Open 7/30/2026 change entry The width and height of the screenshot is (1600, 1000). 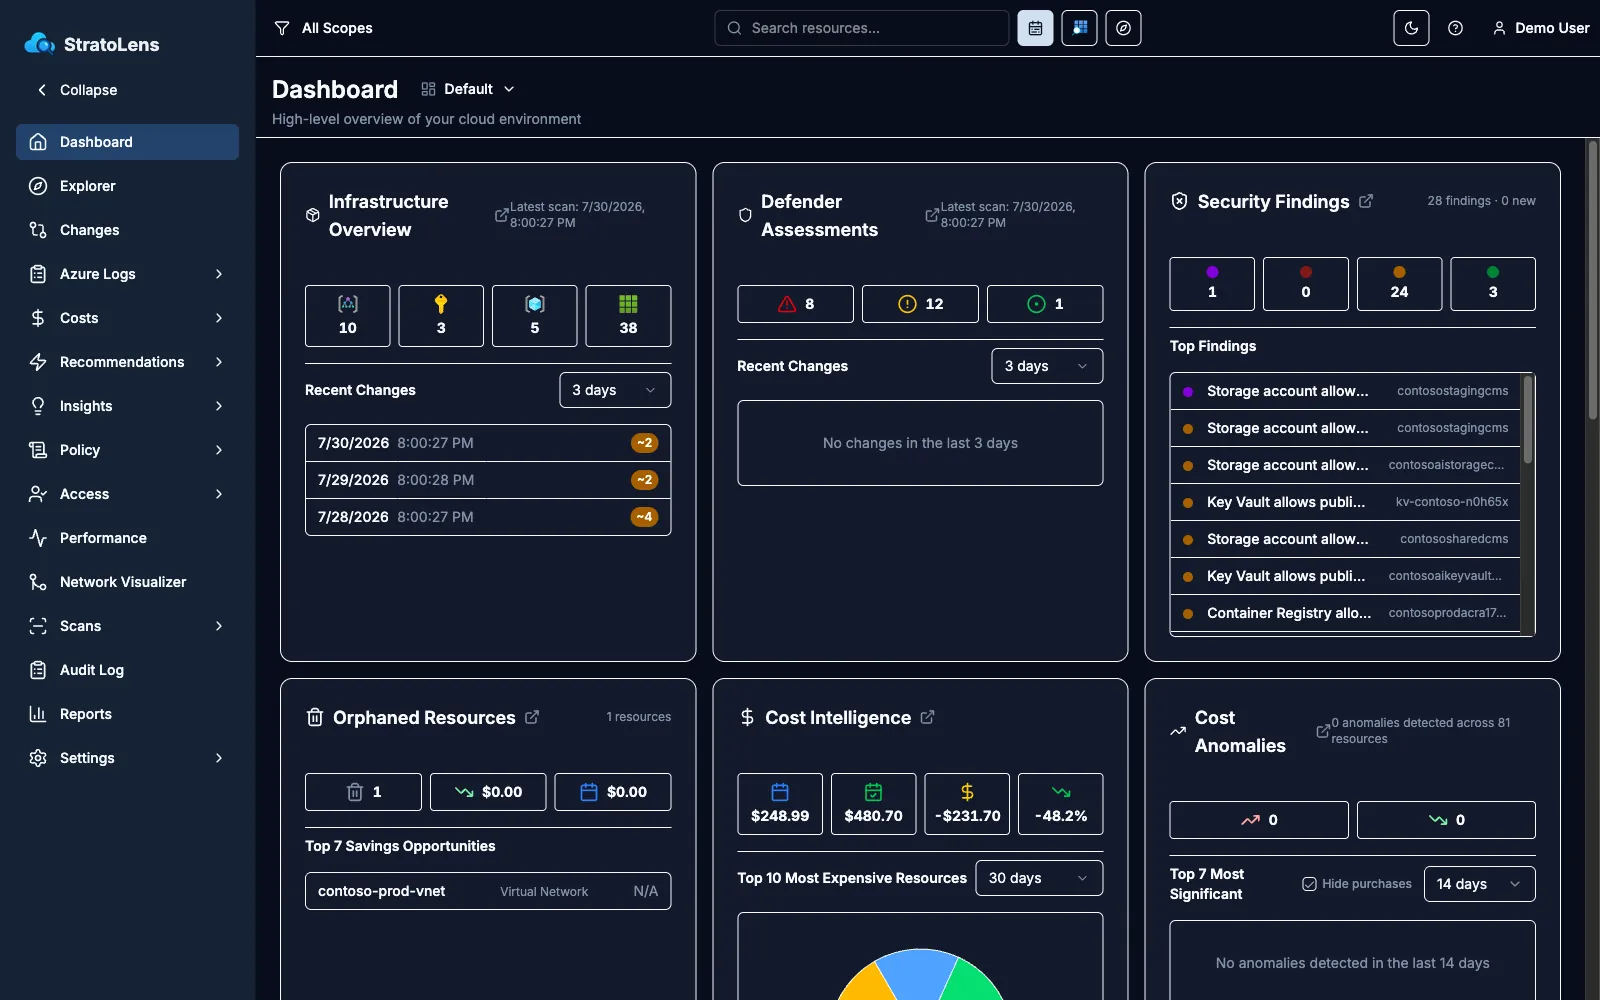(x=488, y=443)
